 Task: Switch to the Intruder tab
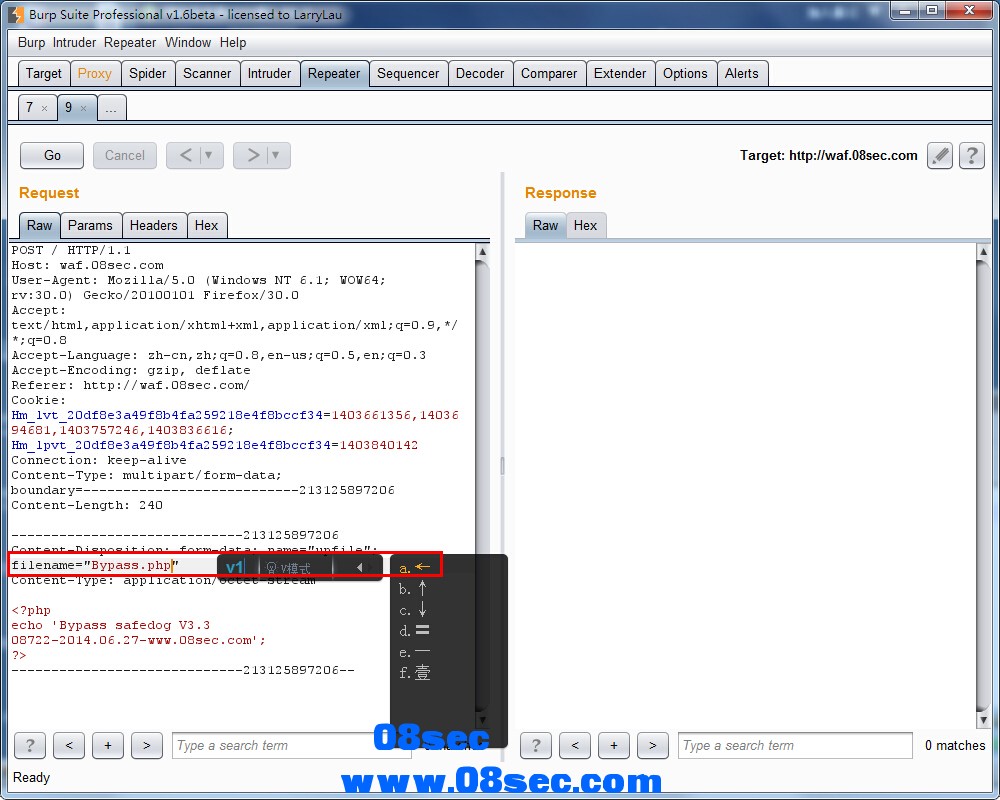tap(269, 73)
